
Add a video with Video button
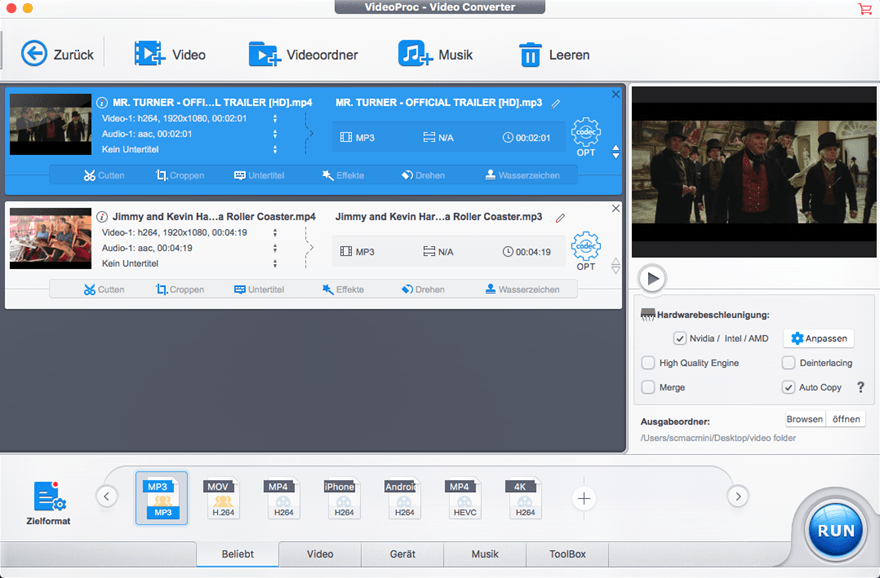[169, 54]
